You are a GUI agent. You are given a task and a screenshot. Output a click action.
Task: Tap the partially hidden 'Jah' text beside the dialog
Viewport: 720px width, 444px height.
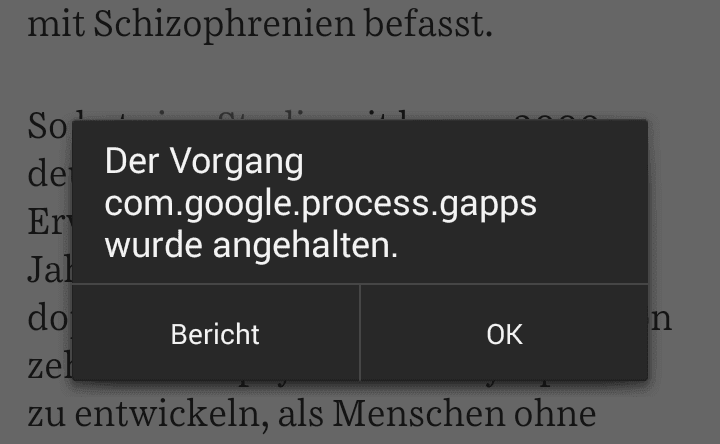(x=50, y=270)
